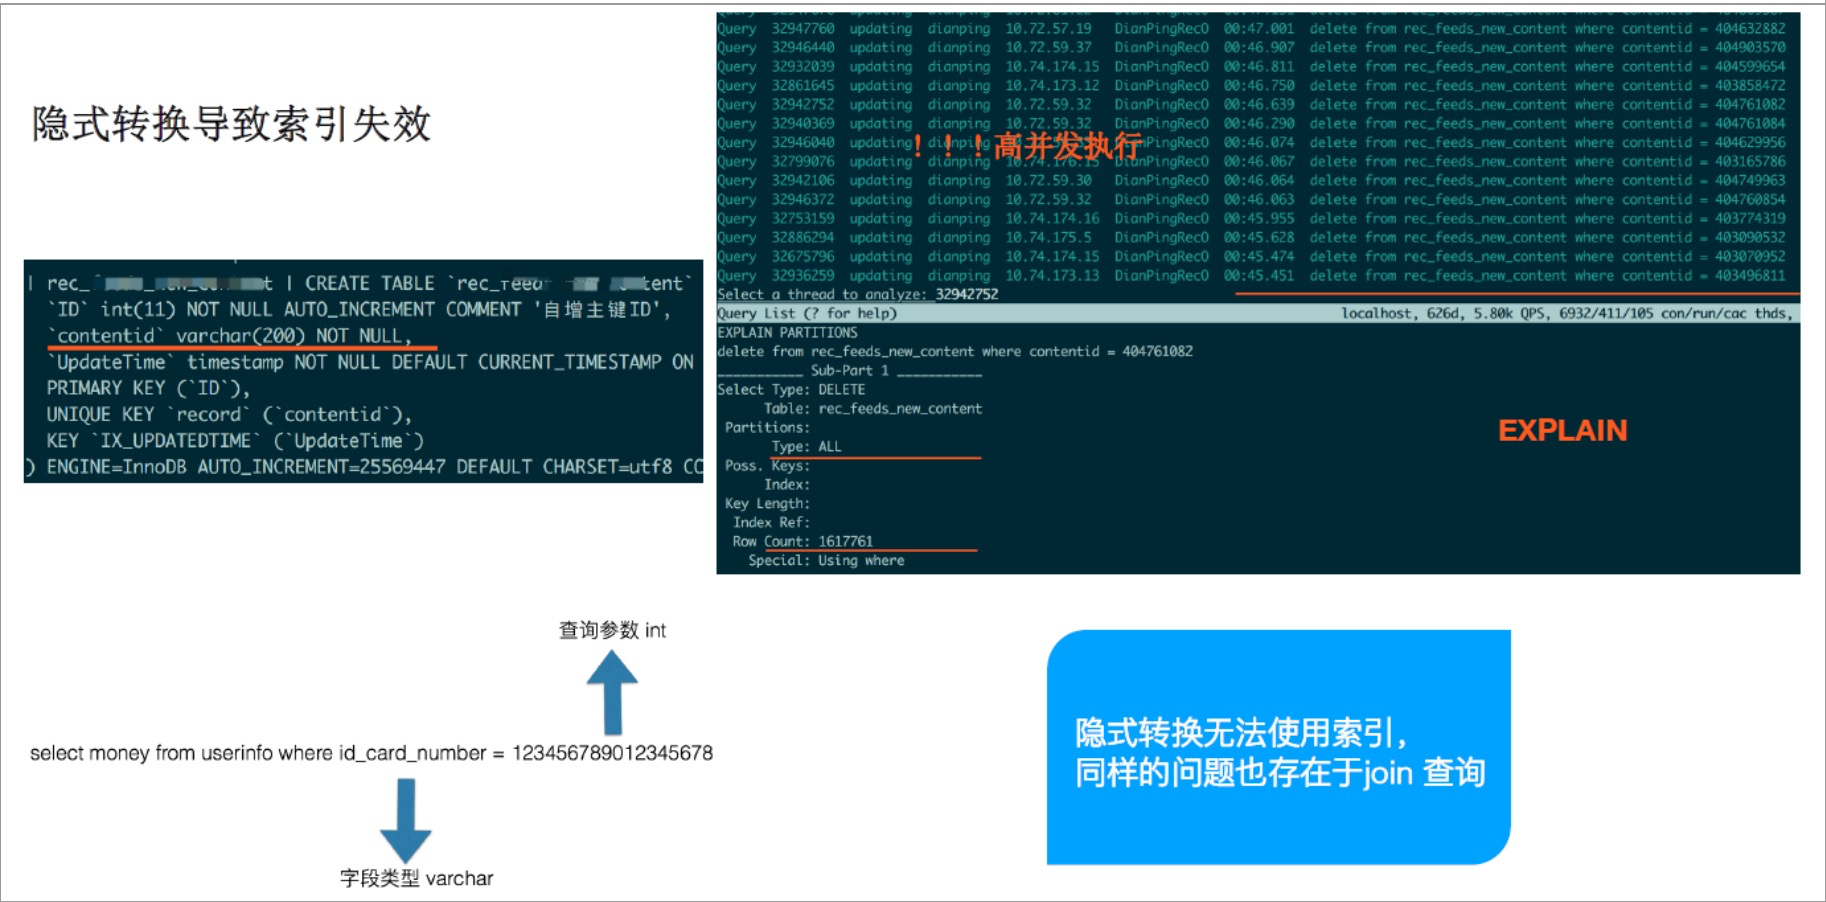Click the 'PRIMARY KEY (ID)' line
The height and width of the screenshot is (902, 1826).
point(148,388)
